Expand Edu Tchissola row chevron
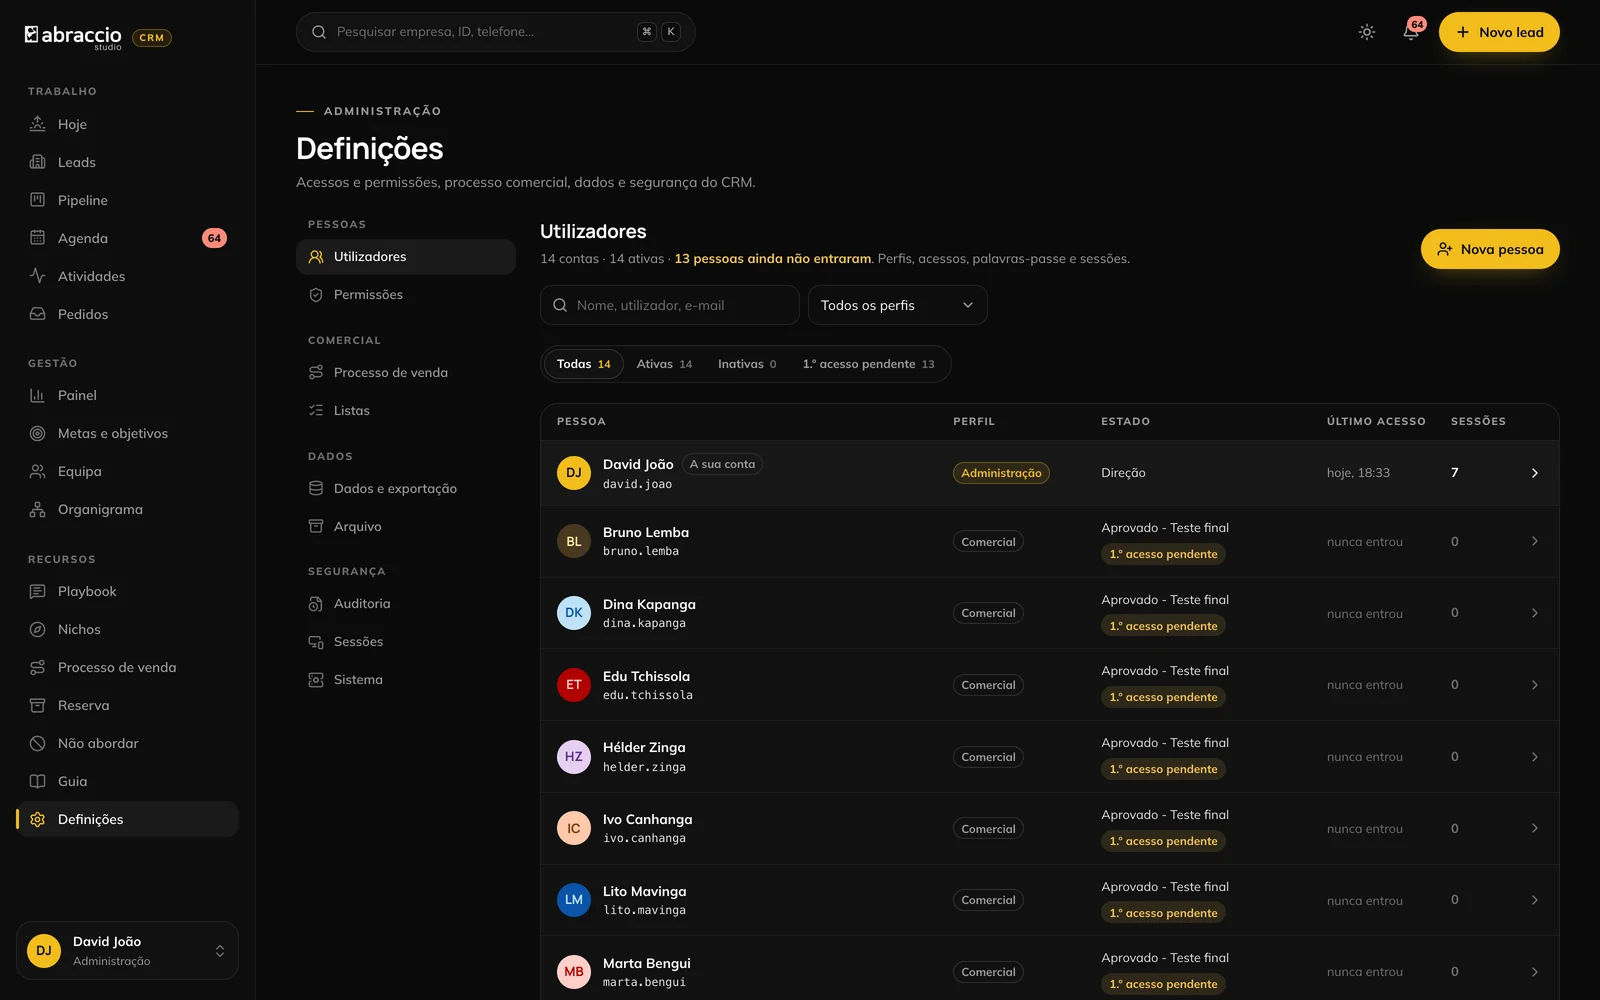 tap(1534, 685)
